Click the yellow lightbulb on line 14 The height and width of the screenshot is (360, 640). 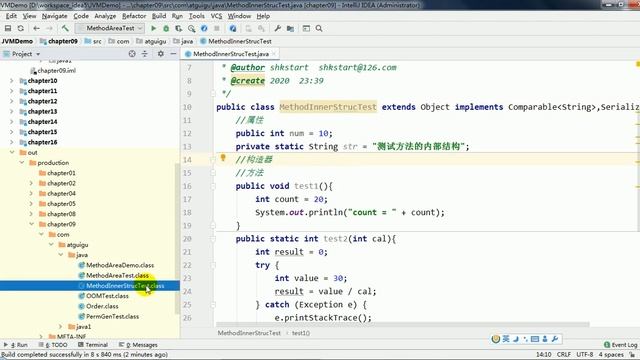[223, 158]
